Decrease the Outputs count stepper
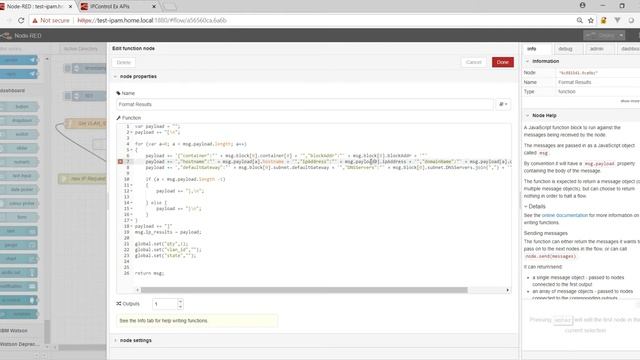The height and width of the screenshot is (360, 640). pos(180,307)
